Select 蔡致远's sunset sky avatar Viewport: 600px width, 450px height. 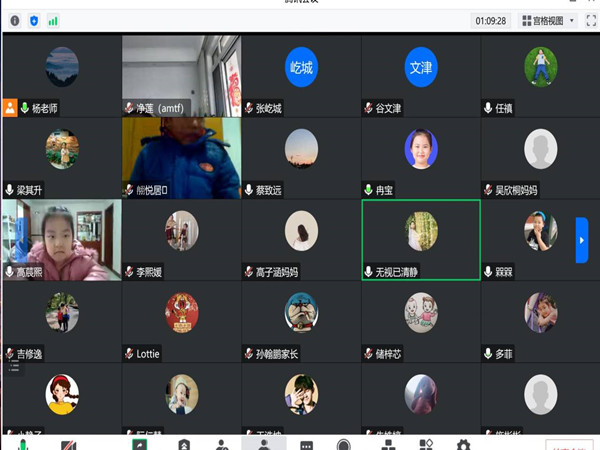click(301, 149)
